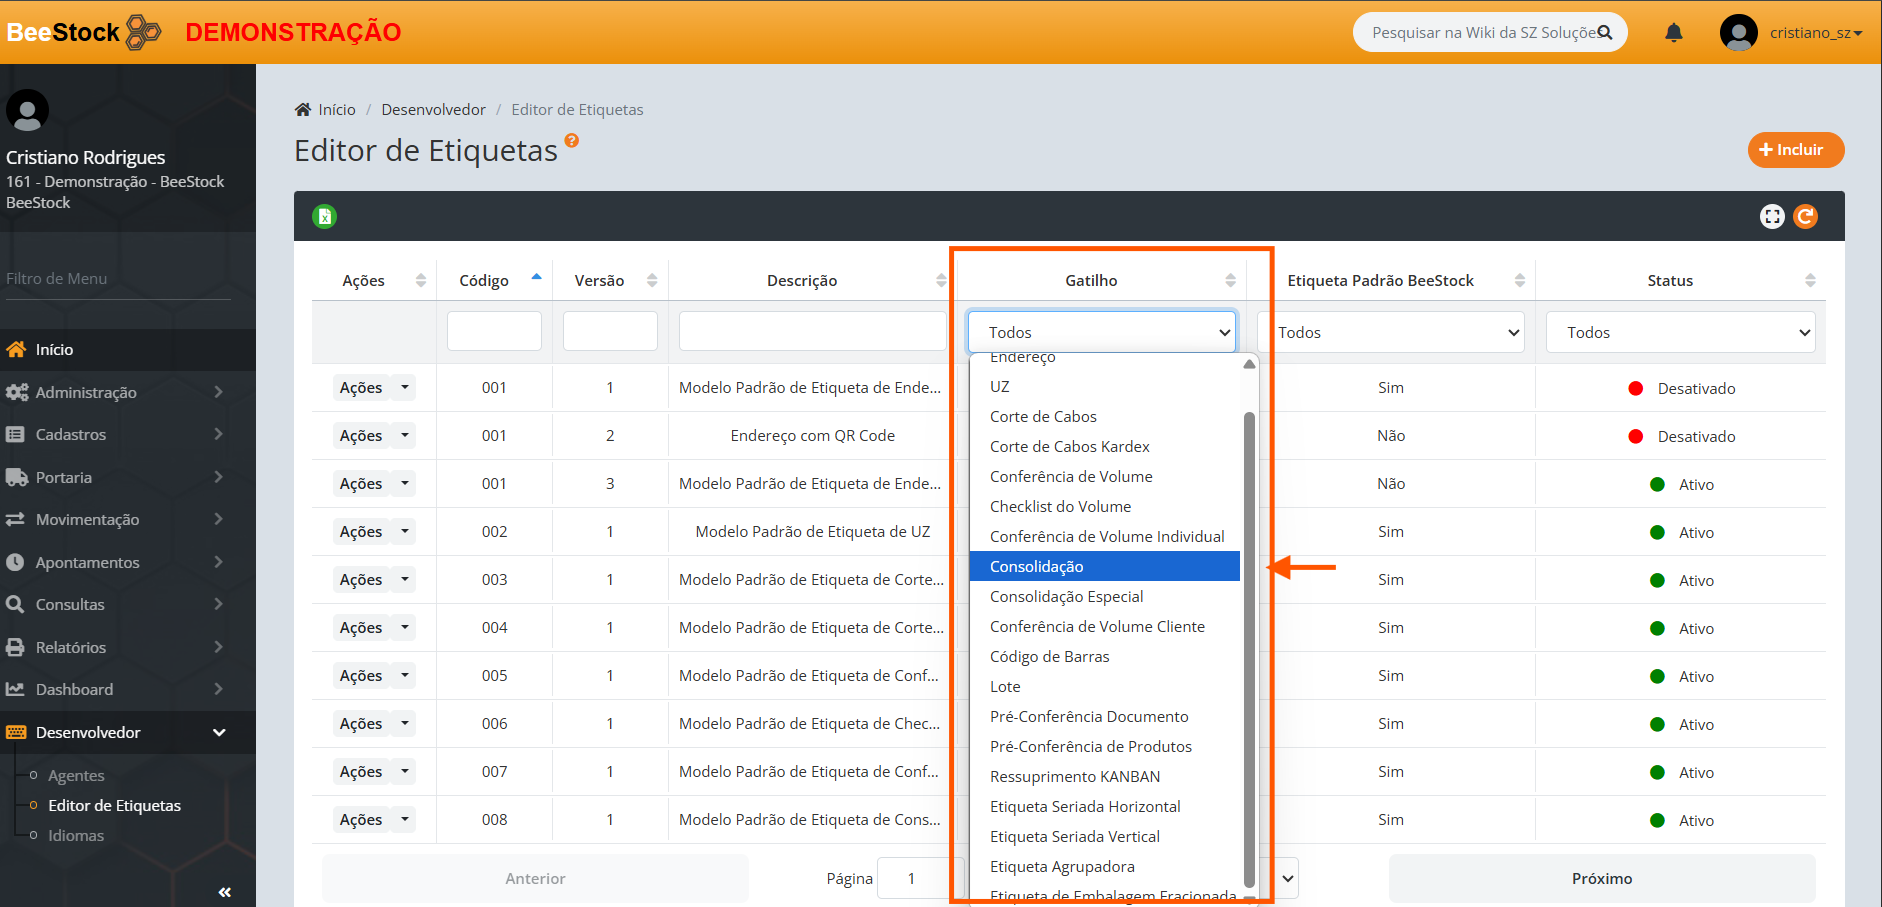
Task: Open the Status filter dropdown
Action: tap(1686, 332)
